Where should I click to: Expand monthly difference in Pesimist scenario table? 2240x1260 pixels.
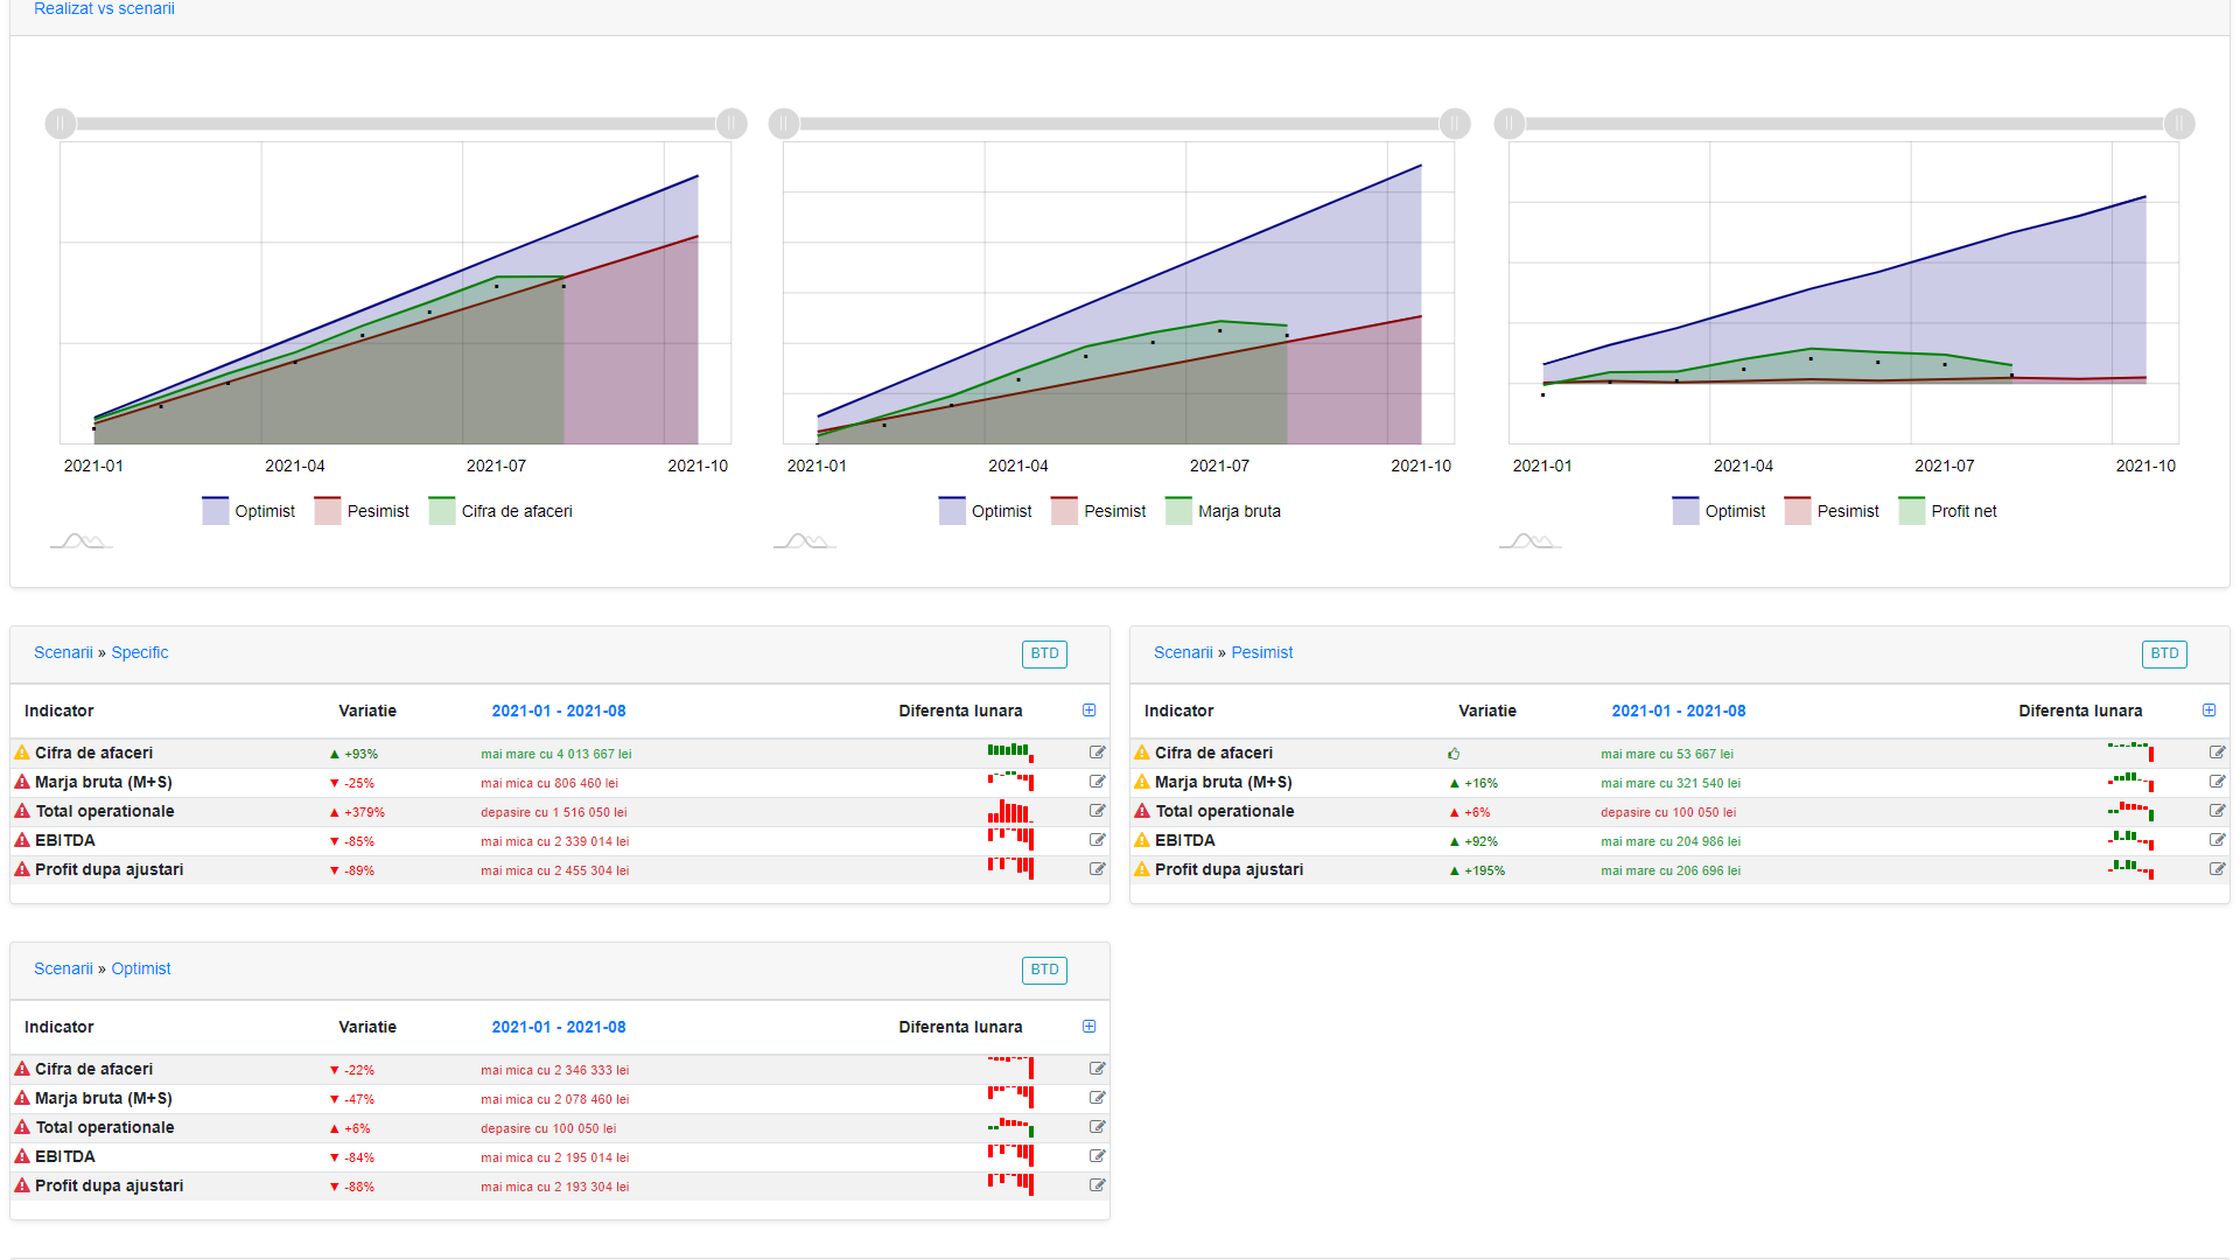(2209, 710)
